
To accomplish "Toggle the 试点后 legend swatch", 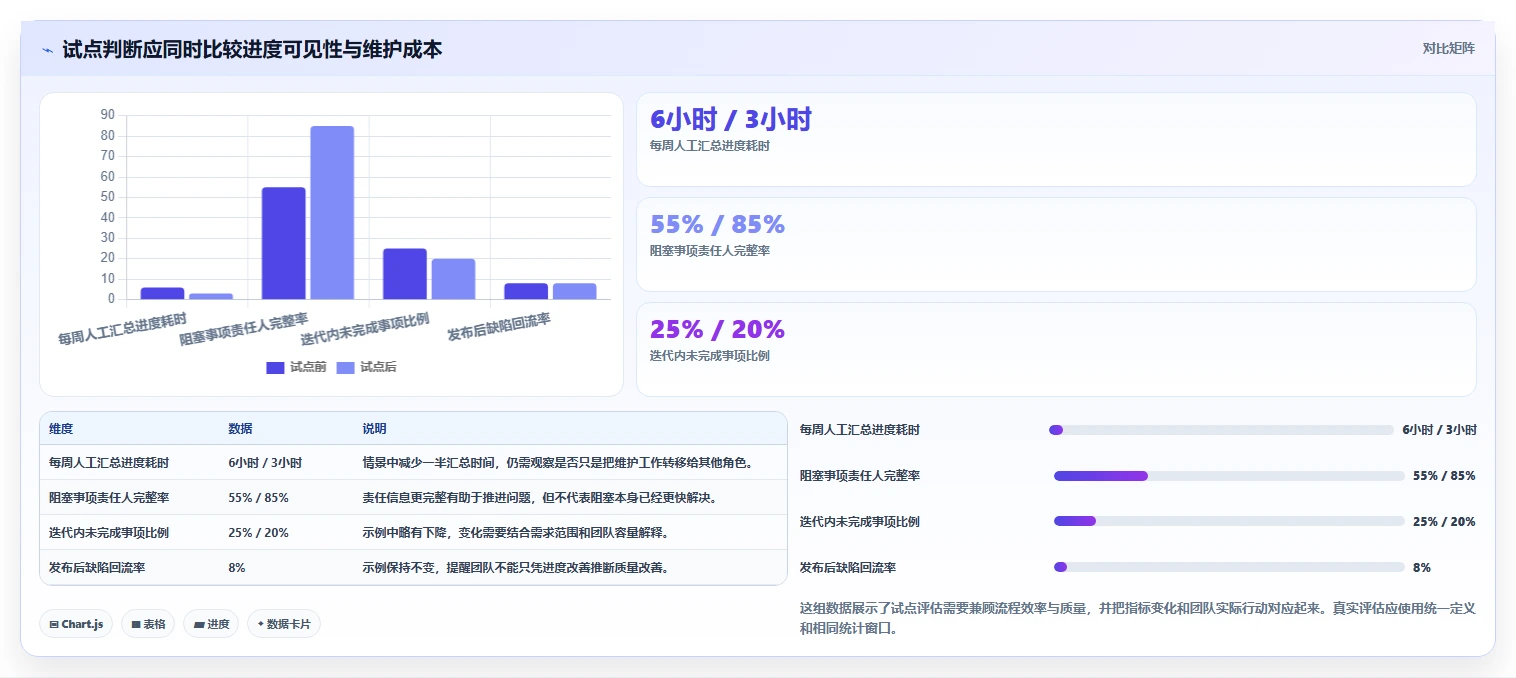I will [x=345, y=367].
